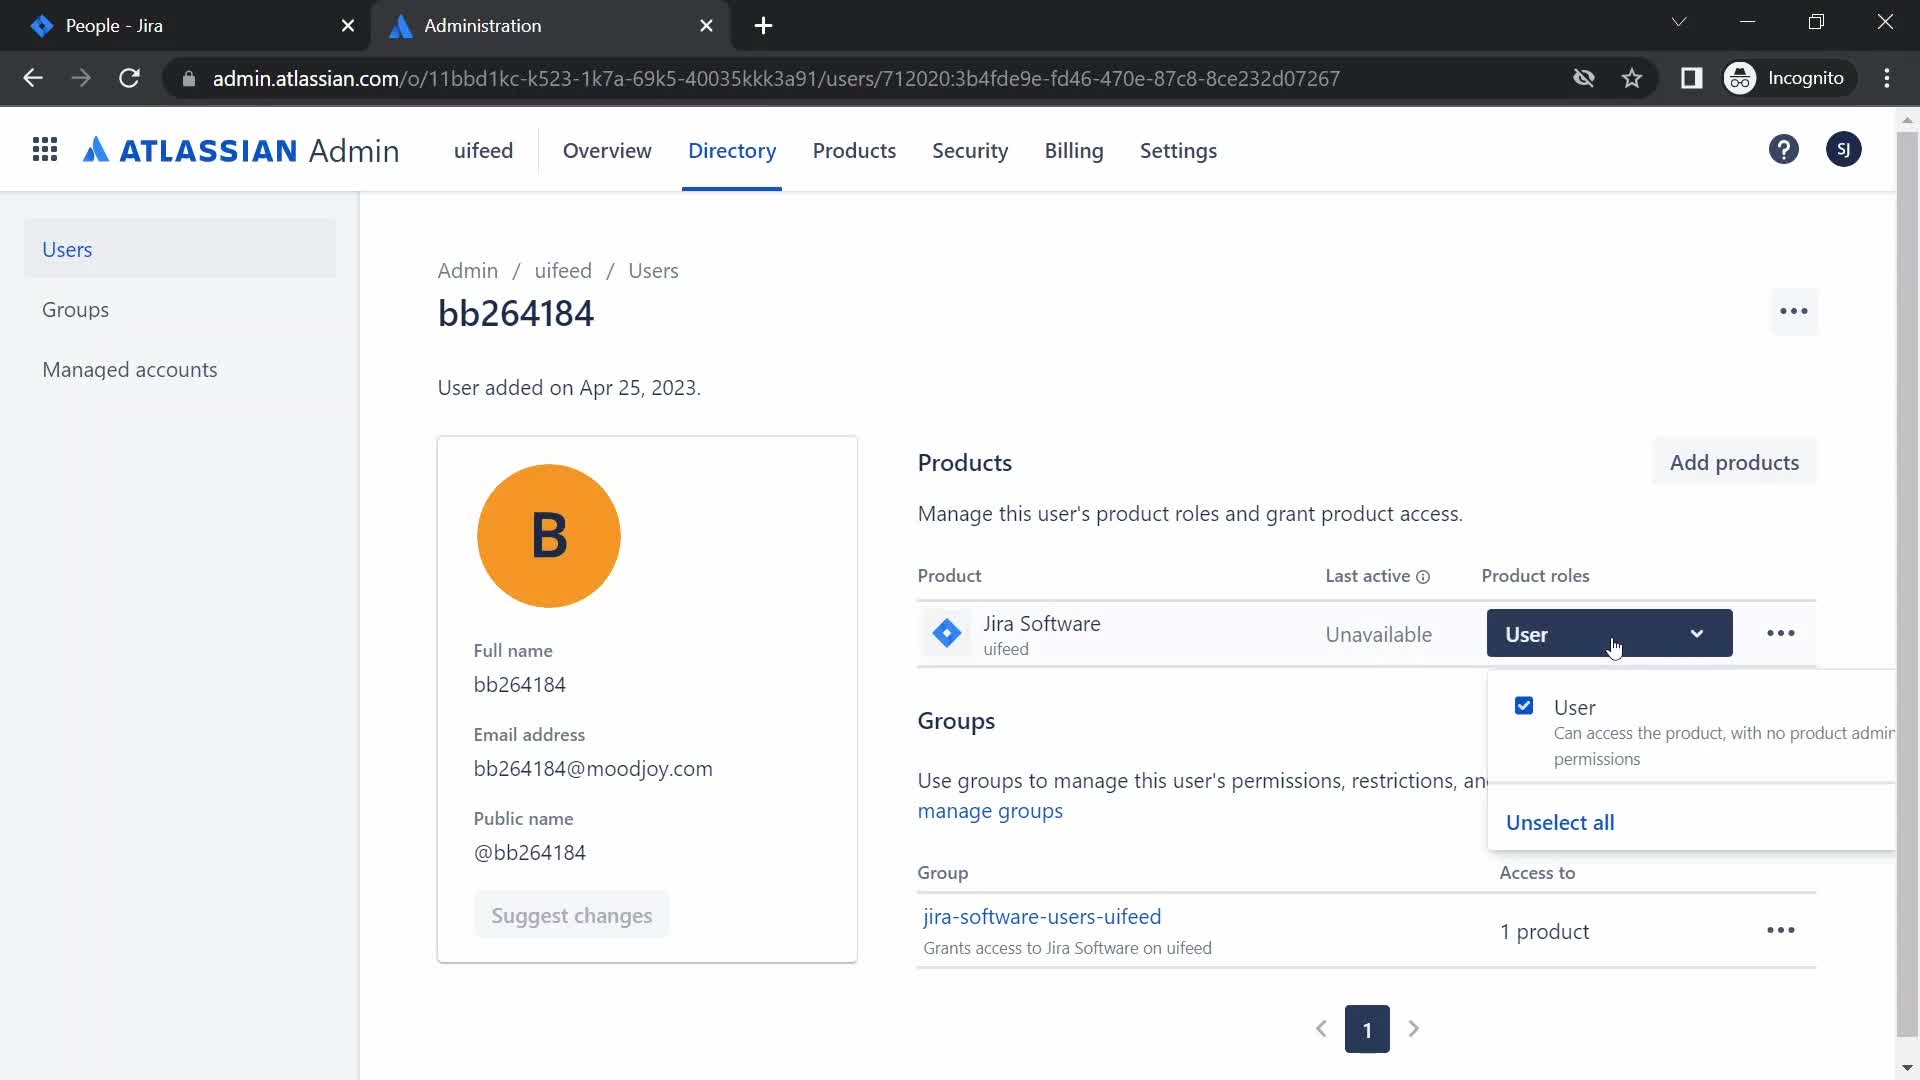Open the Chrome three-dot menu
Screen dimensions: 1920x1080
(x=1887, y=78)
